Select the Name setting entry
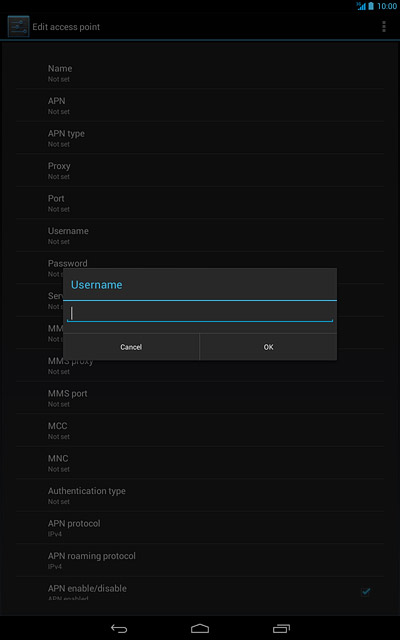The image size is (400, 640). (200, 73)
